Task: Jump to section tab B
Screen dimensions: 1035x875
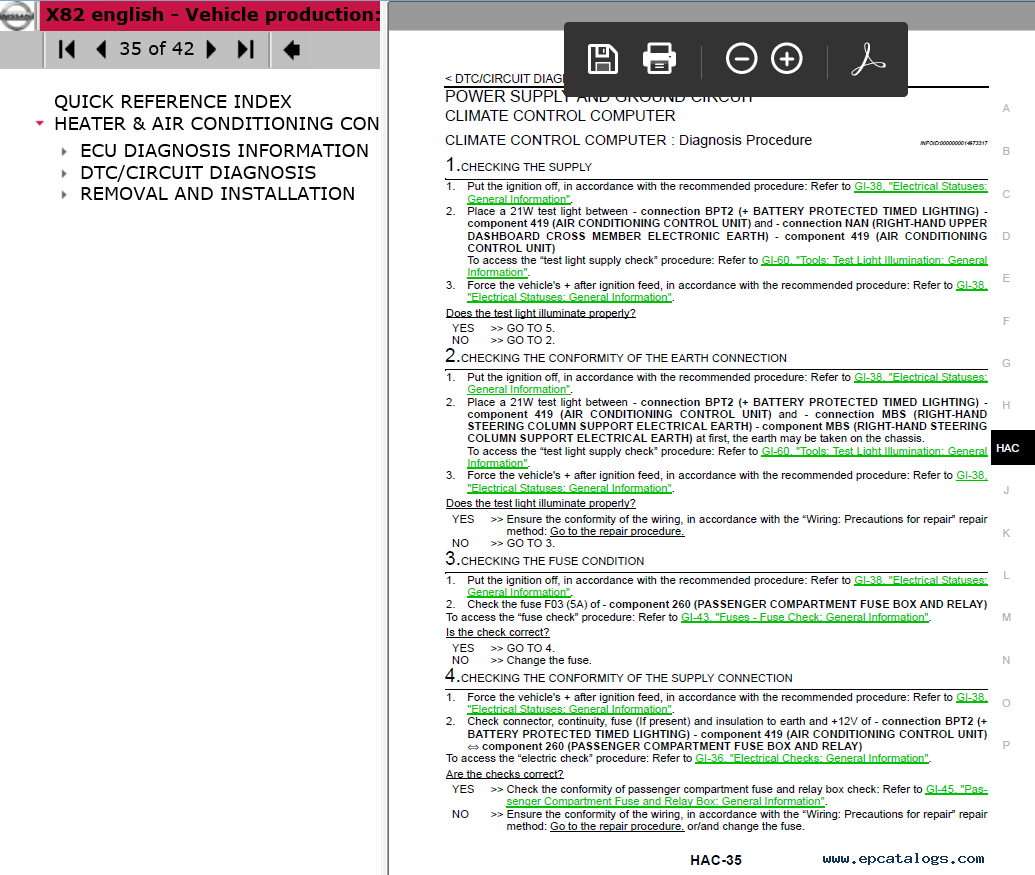Action: (x=1006, y=151)
